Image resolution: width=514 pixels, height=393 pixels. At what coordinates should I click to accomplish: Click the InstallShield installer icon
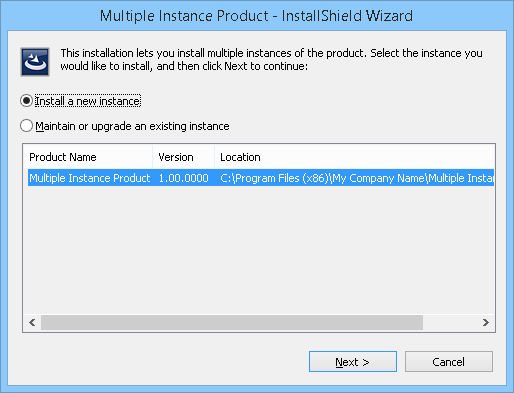pyautogui.click(x=35, y=62)
